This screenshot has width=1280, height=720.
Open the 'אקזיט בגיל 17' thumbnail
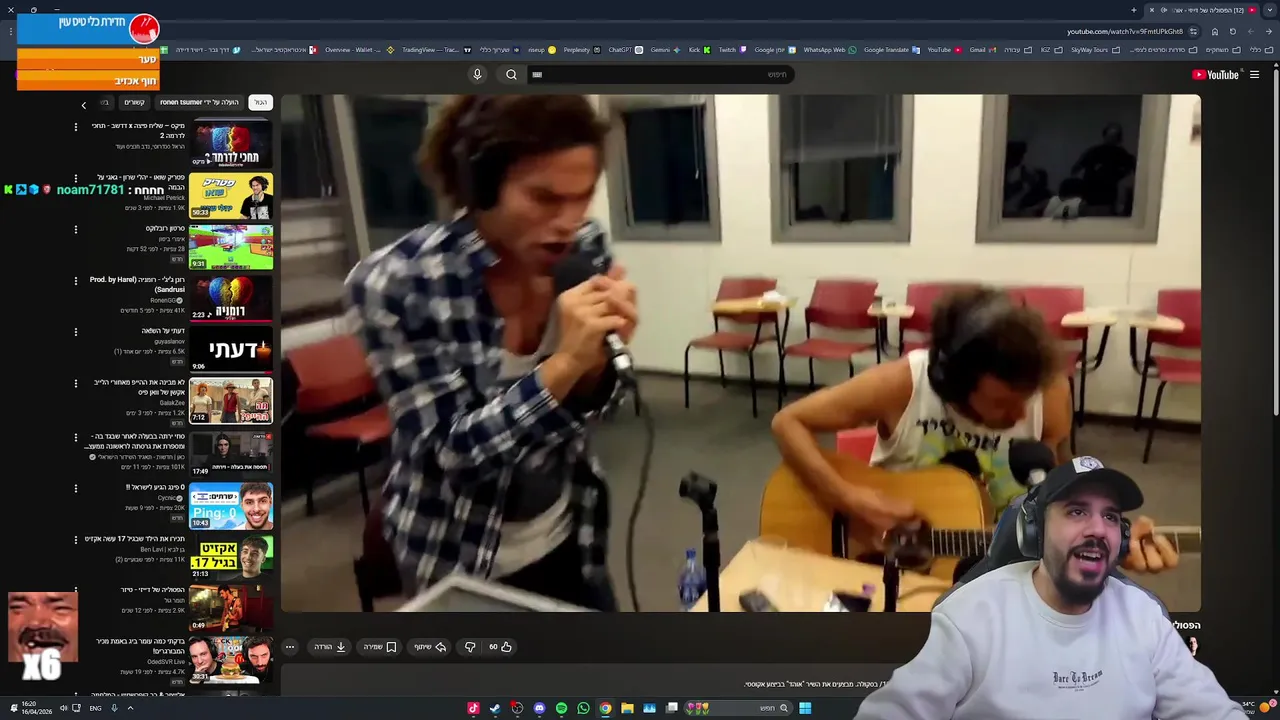coord(231,558)
